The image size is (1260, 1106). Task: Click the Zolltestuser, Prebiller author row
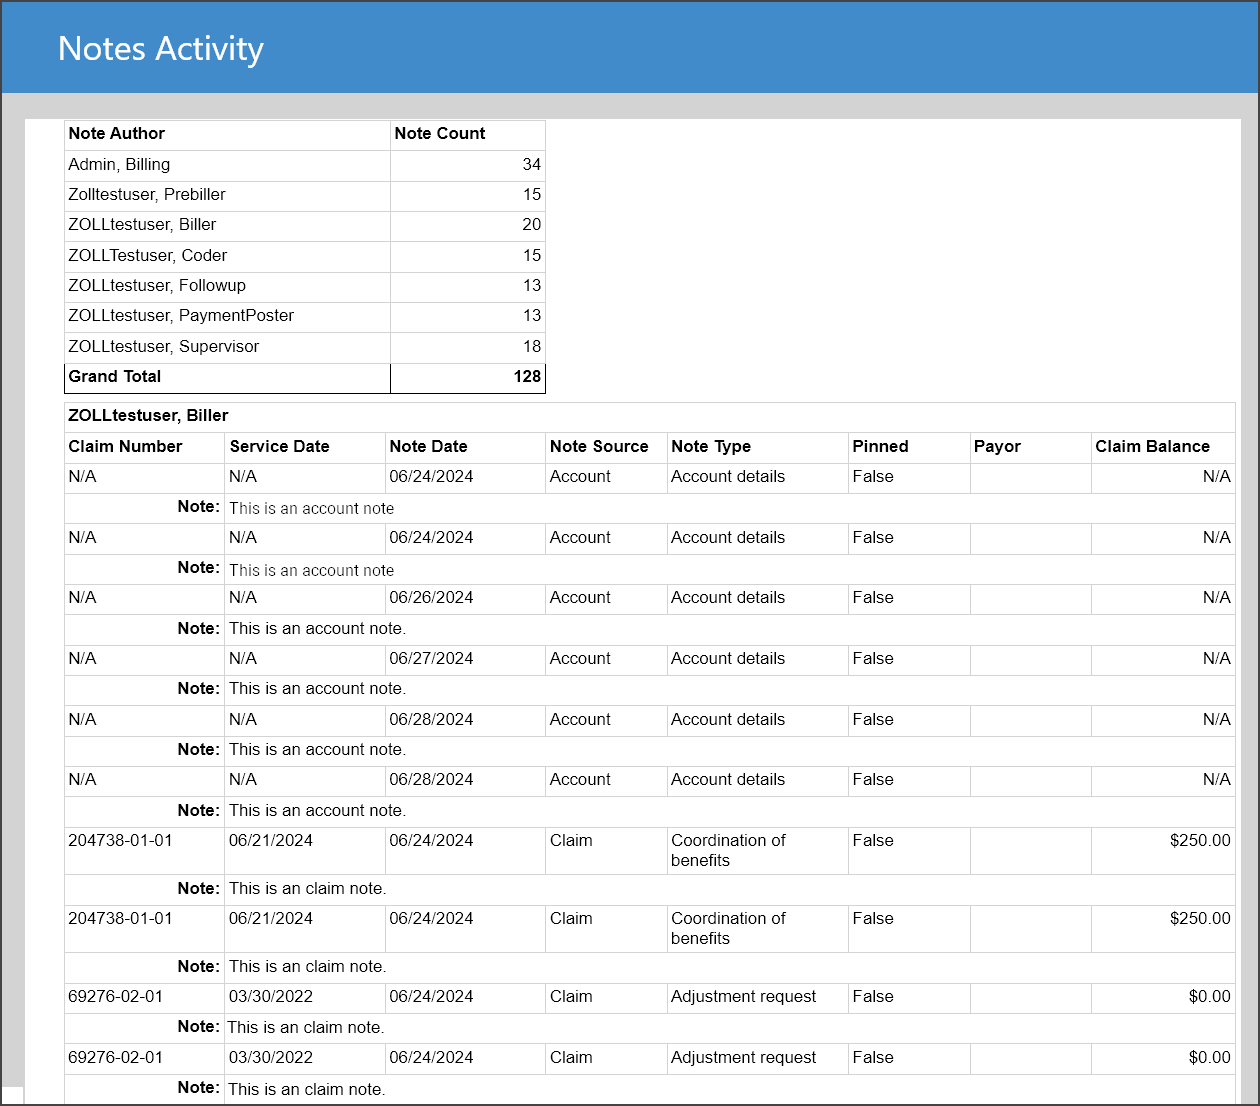304,195
